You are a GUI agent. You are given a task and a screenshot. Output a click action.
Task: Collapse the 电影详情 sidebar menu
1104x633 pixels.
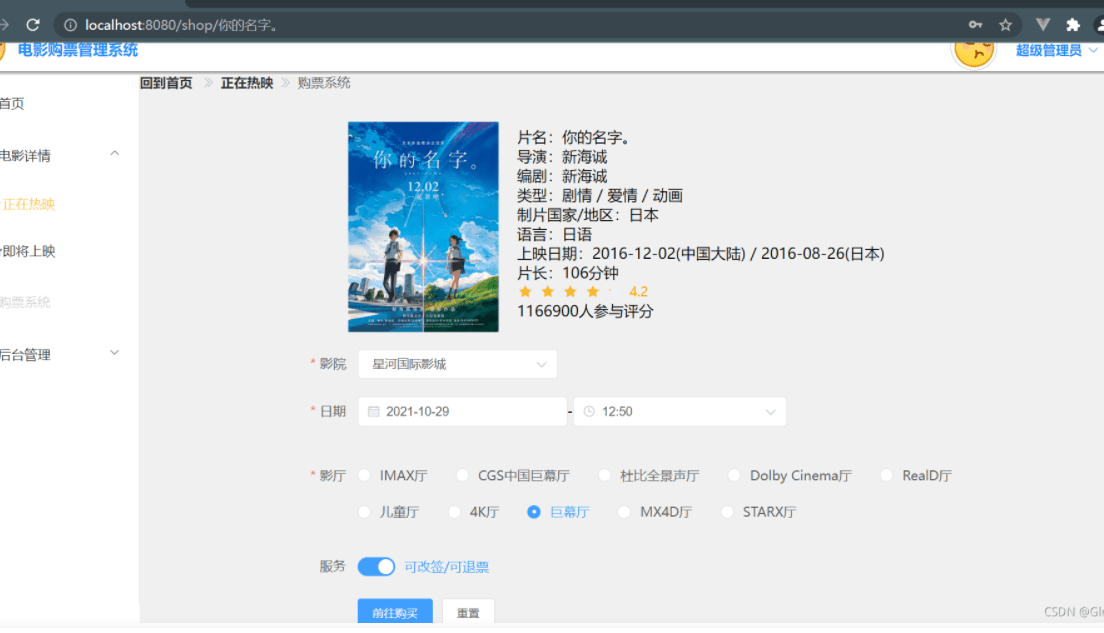pos(60,155)
